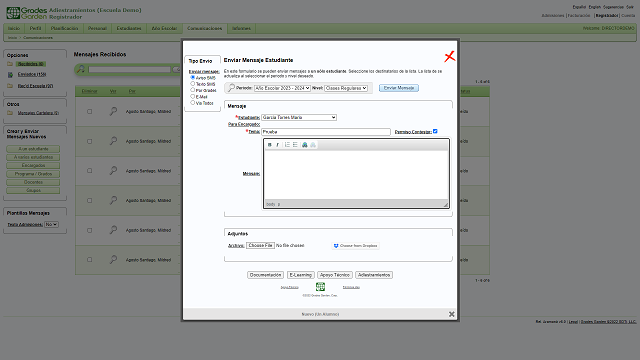Click the Salir link

630,7
